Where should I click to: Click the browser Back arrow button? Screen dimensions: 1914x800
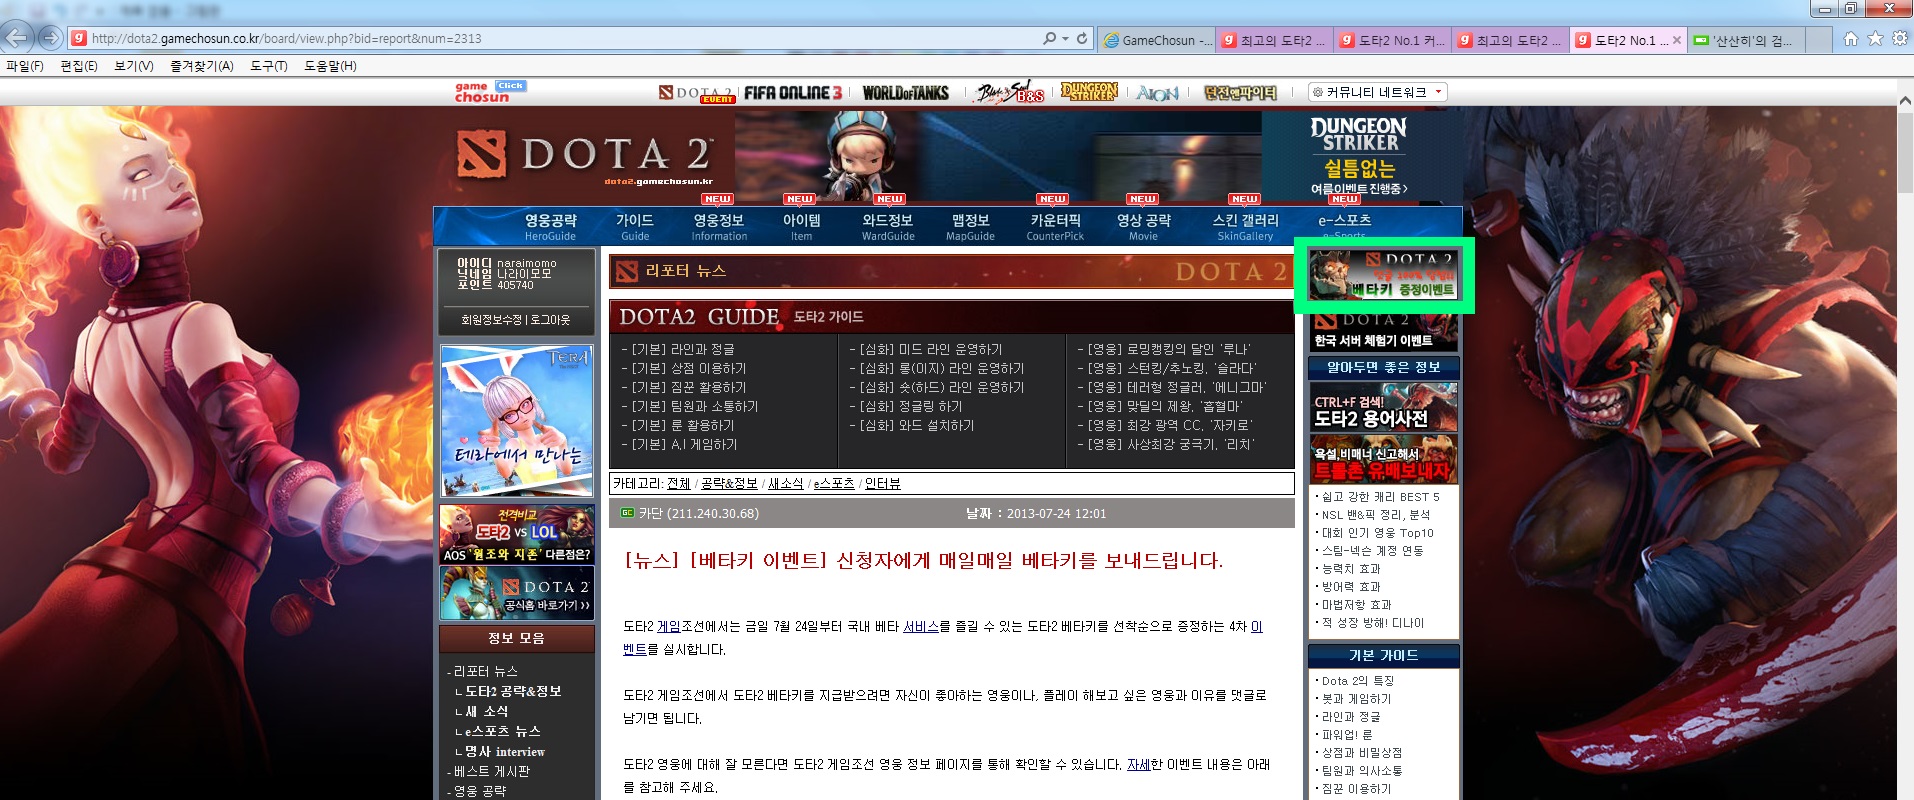[17, 38]
